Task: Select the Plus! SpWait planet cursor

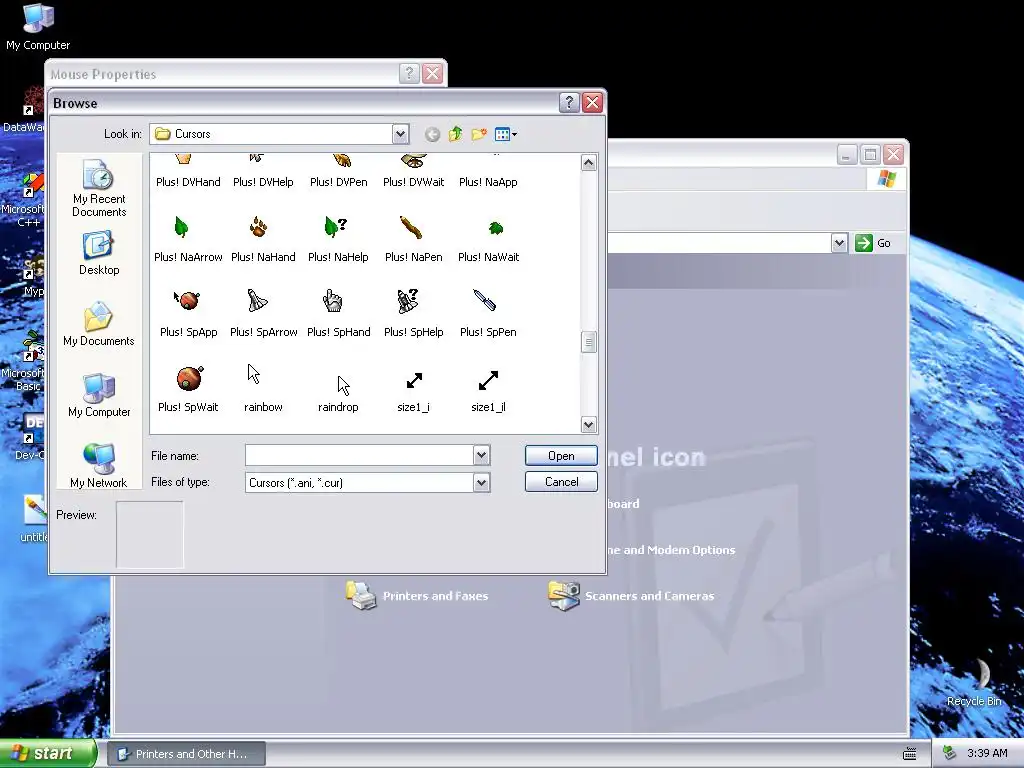Action: [188, 389]
